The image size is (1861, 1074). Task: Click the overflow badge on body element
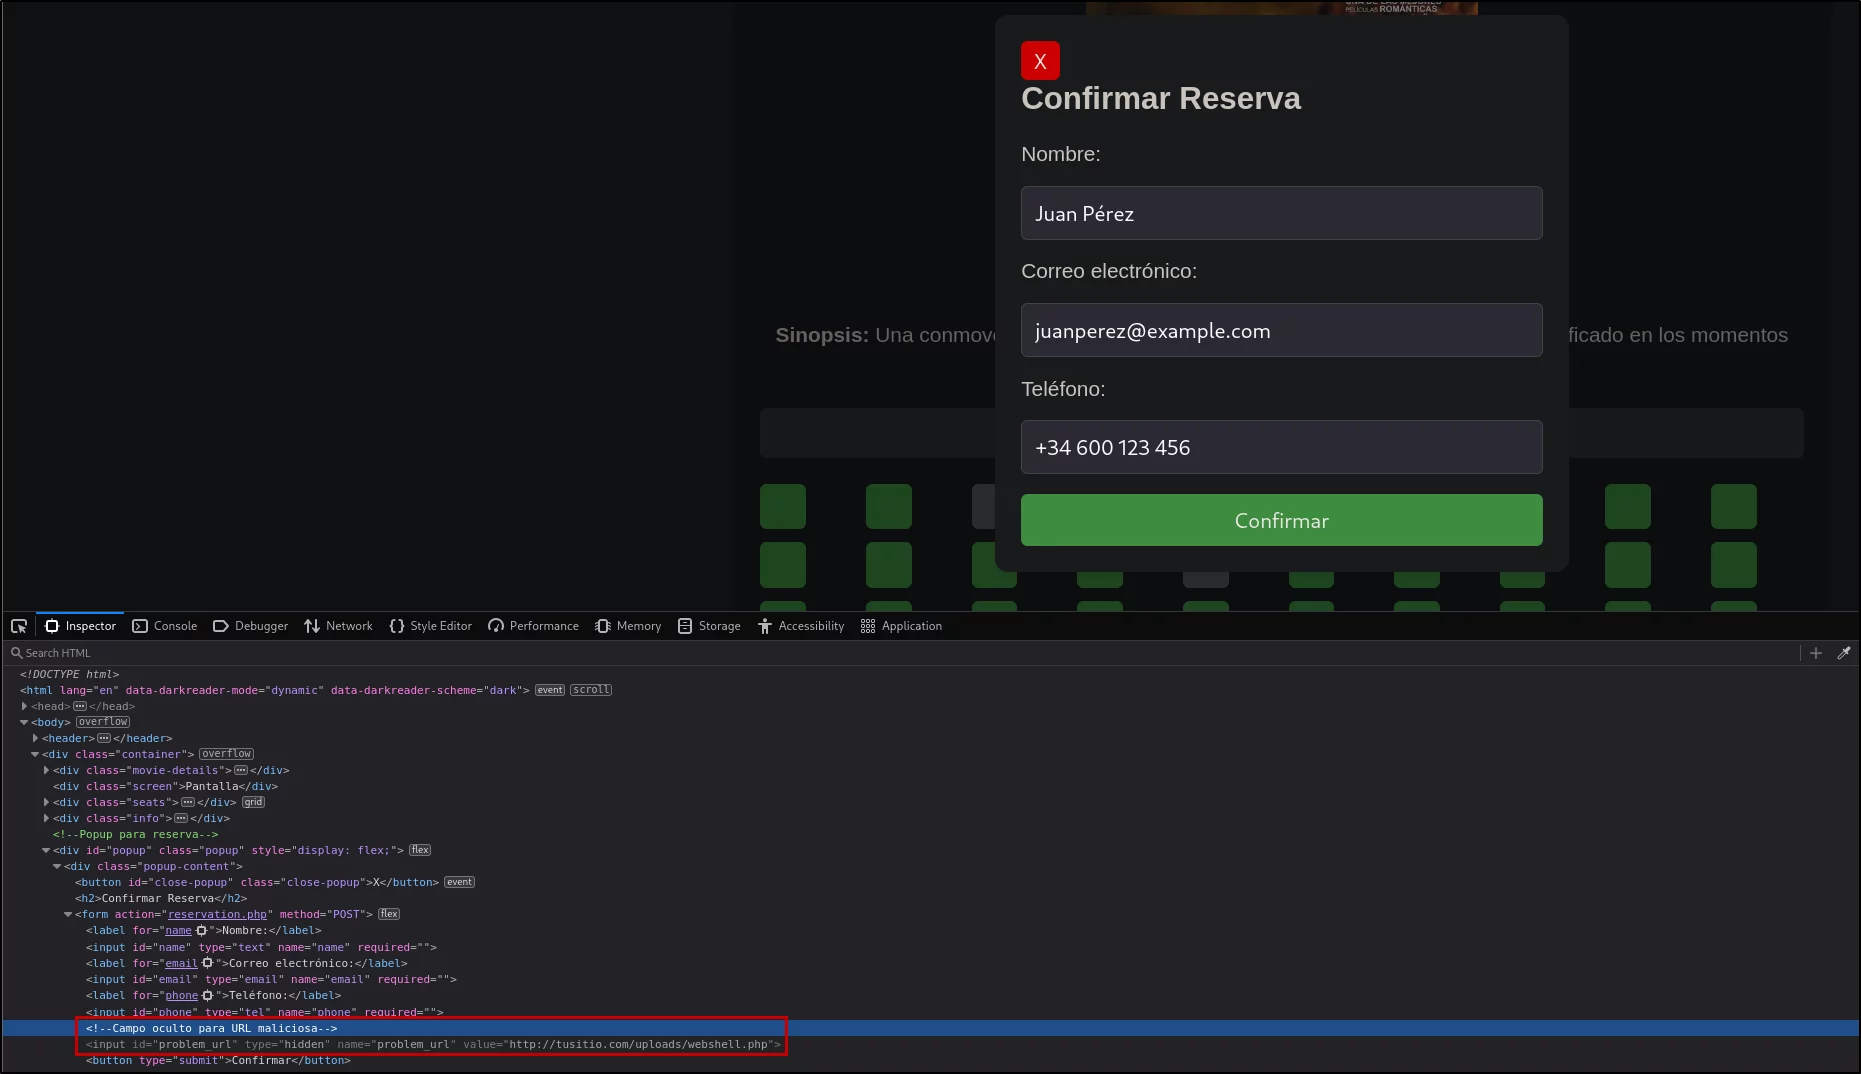click(x=103, y=722)
